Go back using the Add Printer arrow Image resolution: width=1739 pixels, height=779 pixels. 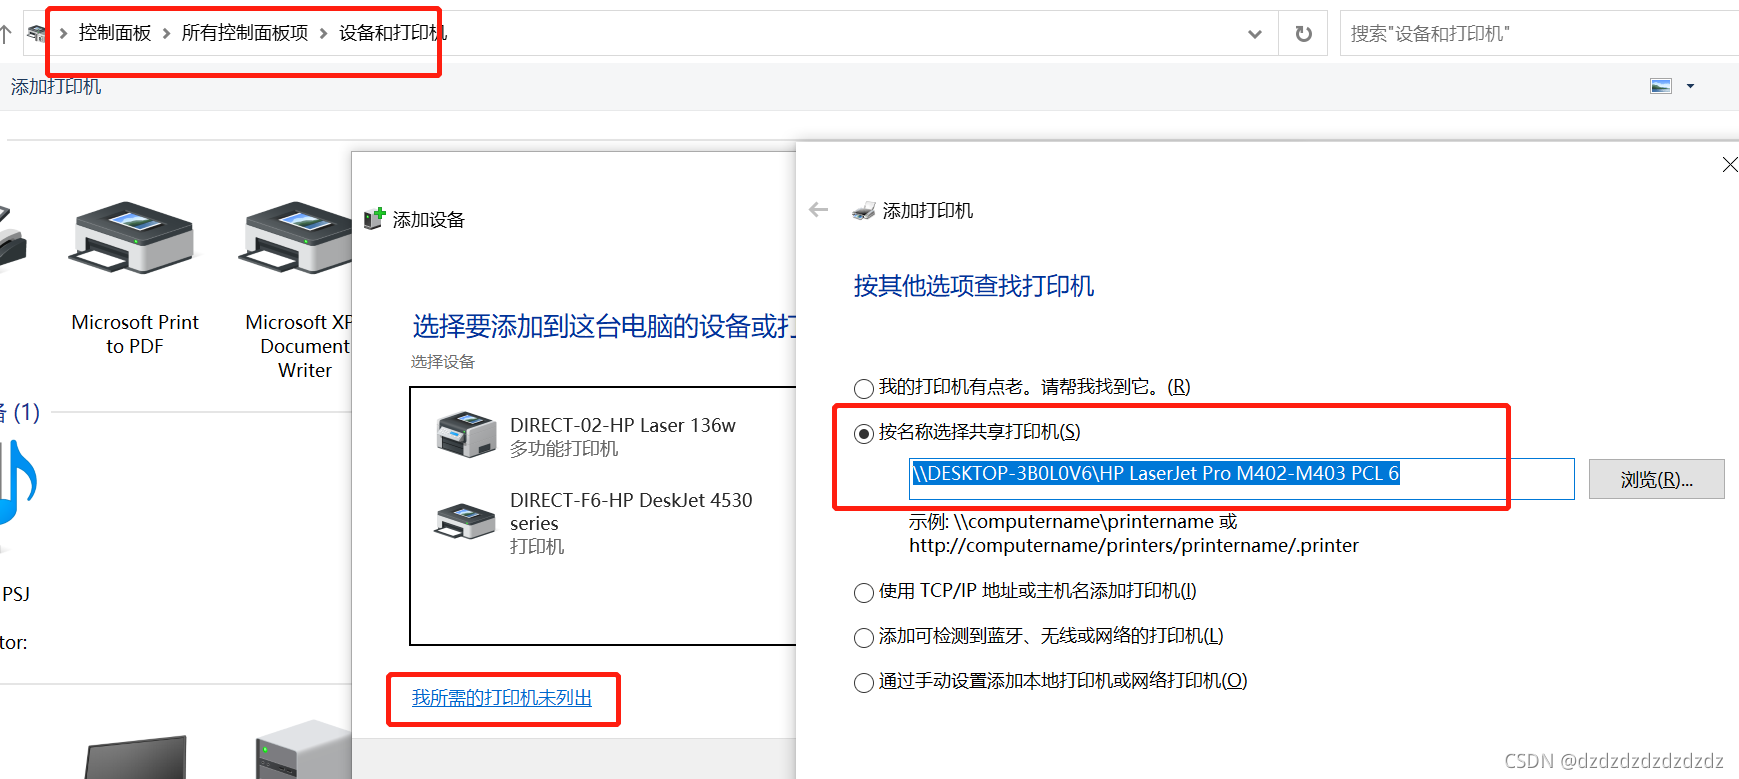[x=818, y=210]
